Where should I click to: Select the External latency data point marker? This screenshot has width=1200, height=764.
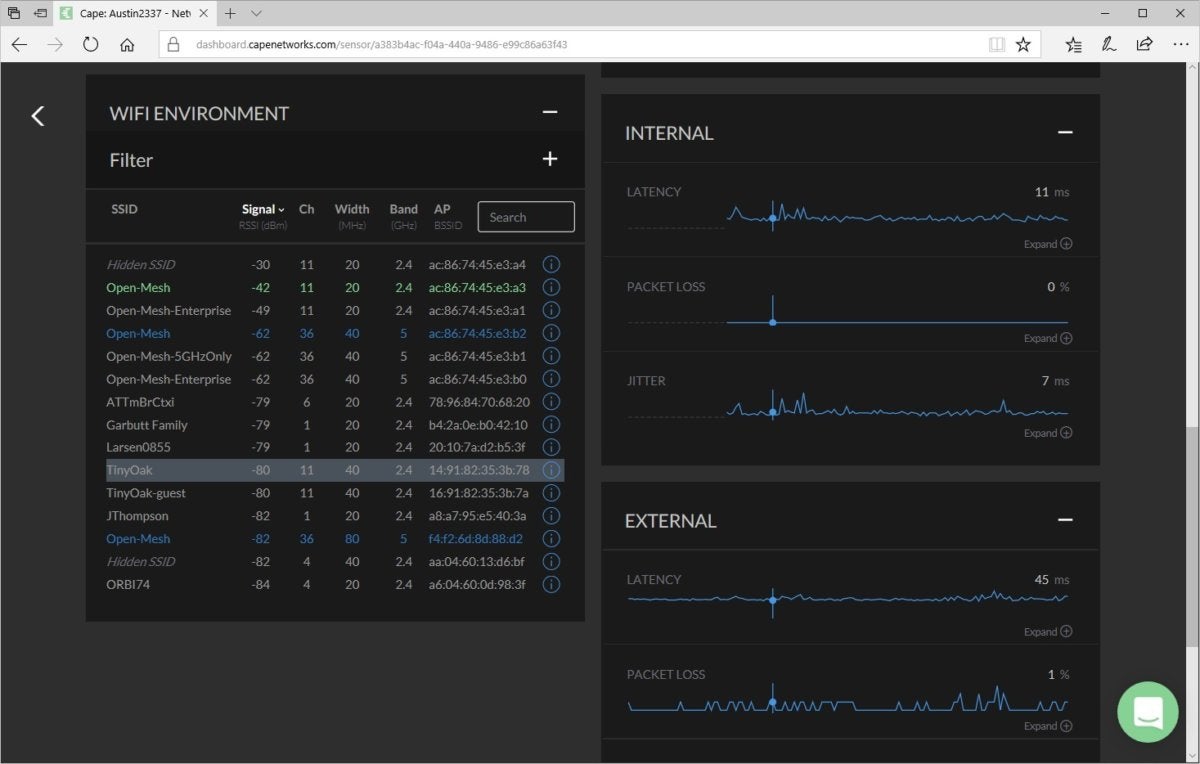coord(772,600)
